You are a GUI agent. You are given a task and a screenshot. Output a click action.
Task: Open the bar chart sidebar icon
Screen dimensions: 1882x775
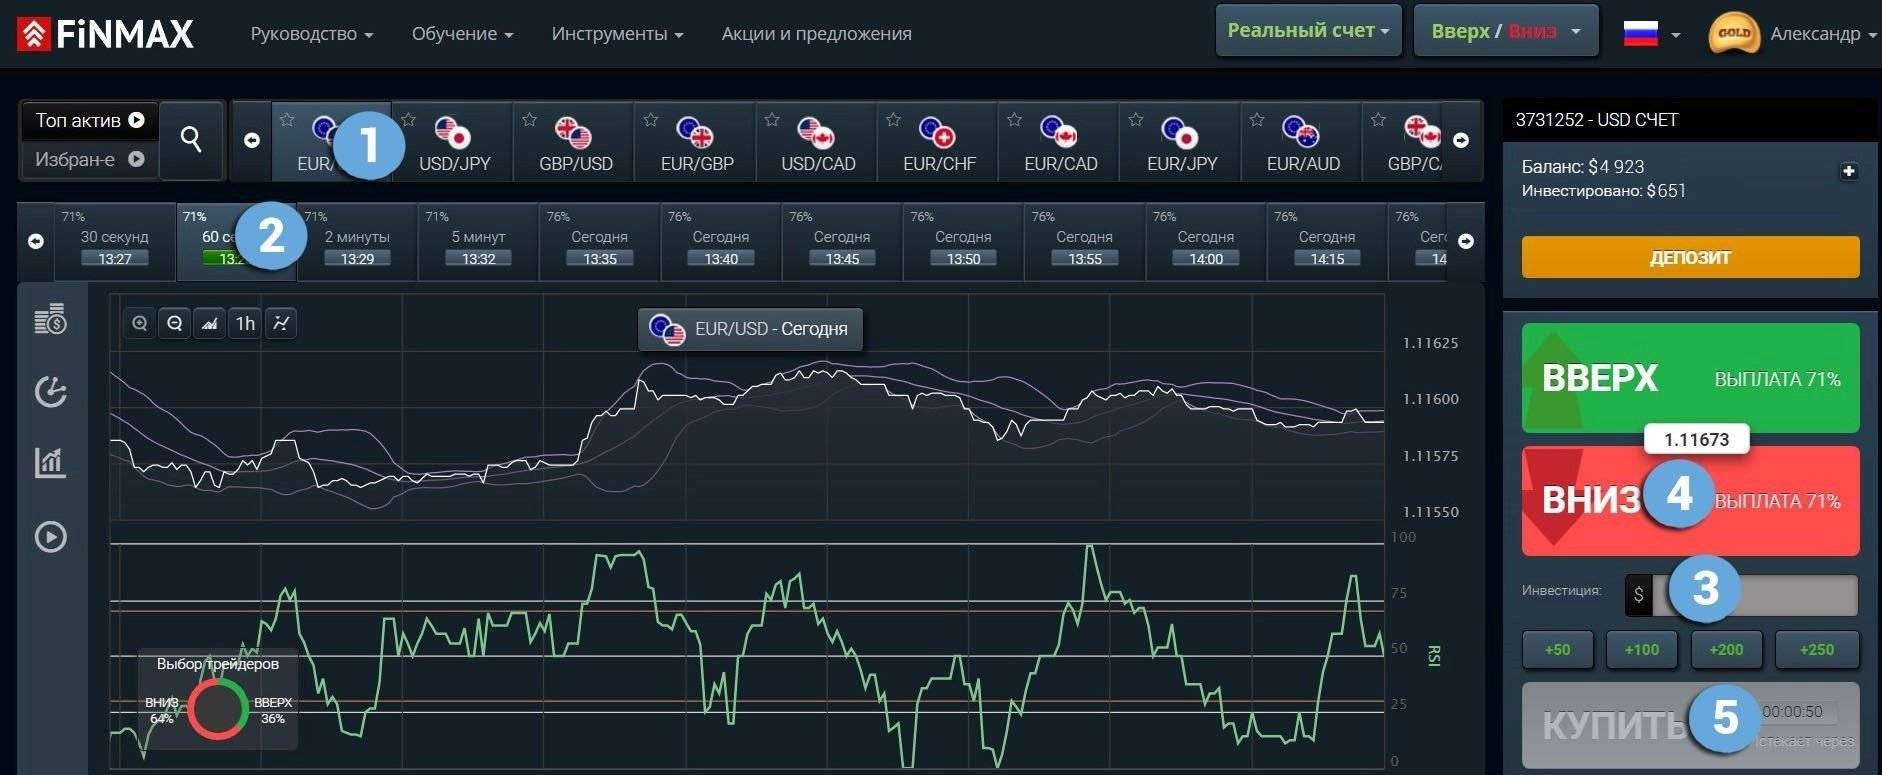coord(50,462)
